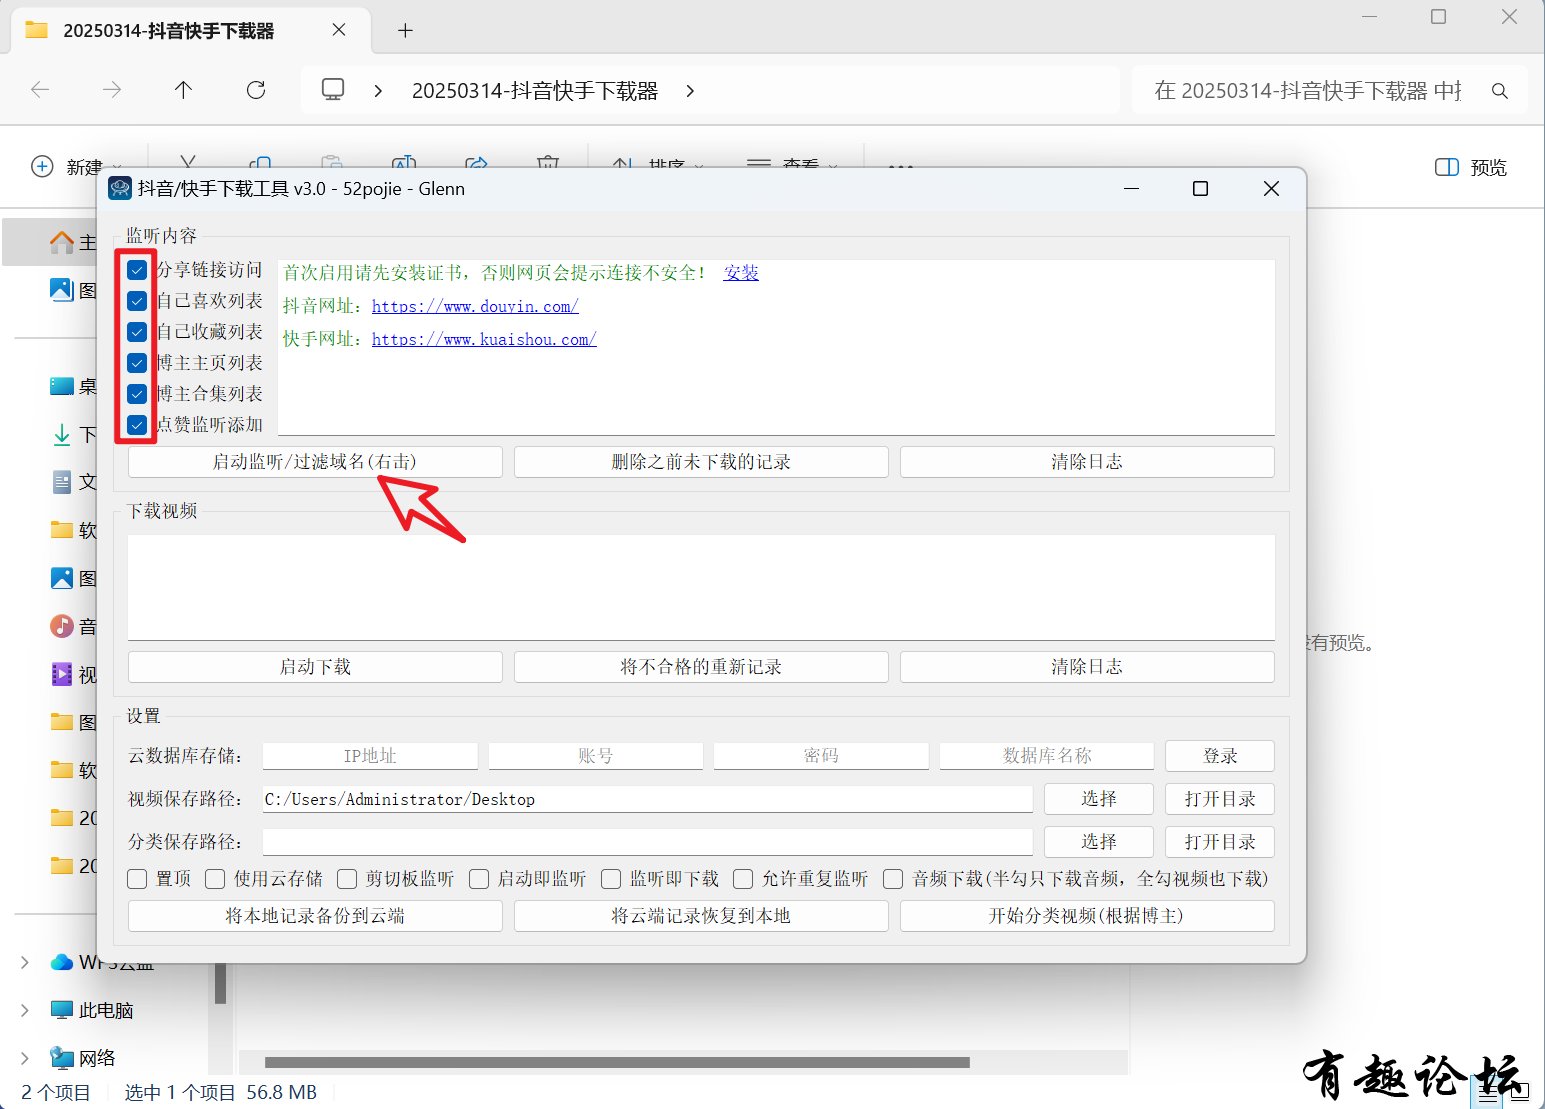
Task: Open the downloads arrow icon in sidebar
Action: click(61, 434)
